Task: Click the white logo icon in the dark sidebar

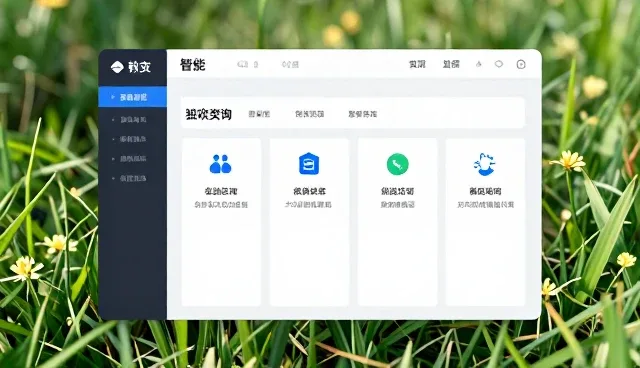Action: pos(117,67)
